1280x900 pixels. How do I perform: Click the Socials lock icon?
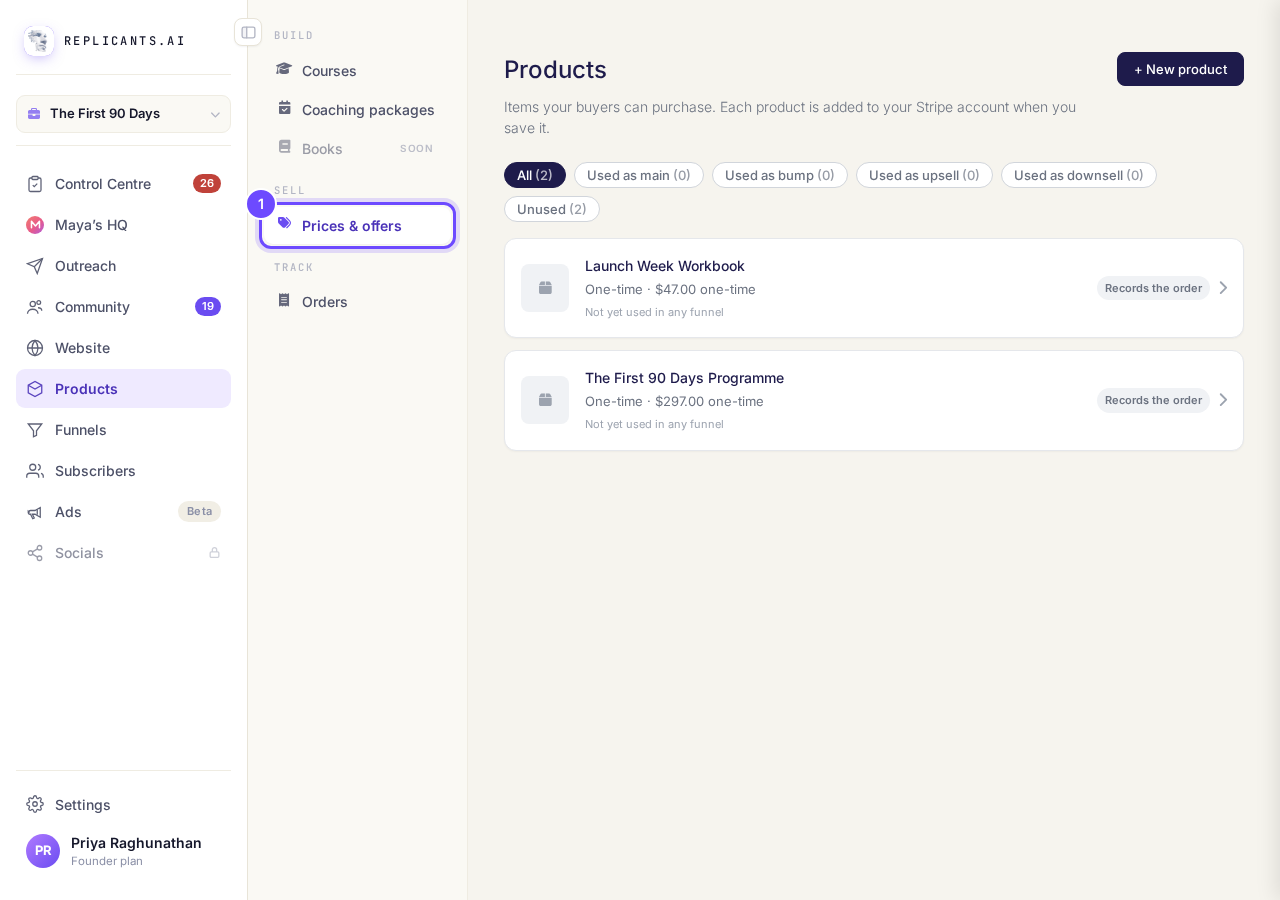[214, 553]
